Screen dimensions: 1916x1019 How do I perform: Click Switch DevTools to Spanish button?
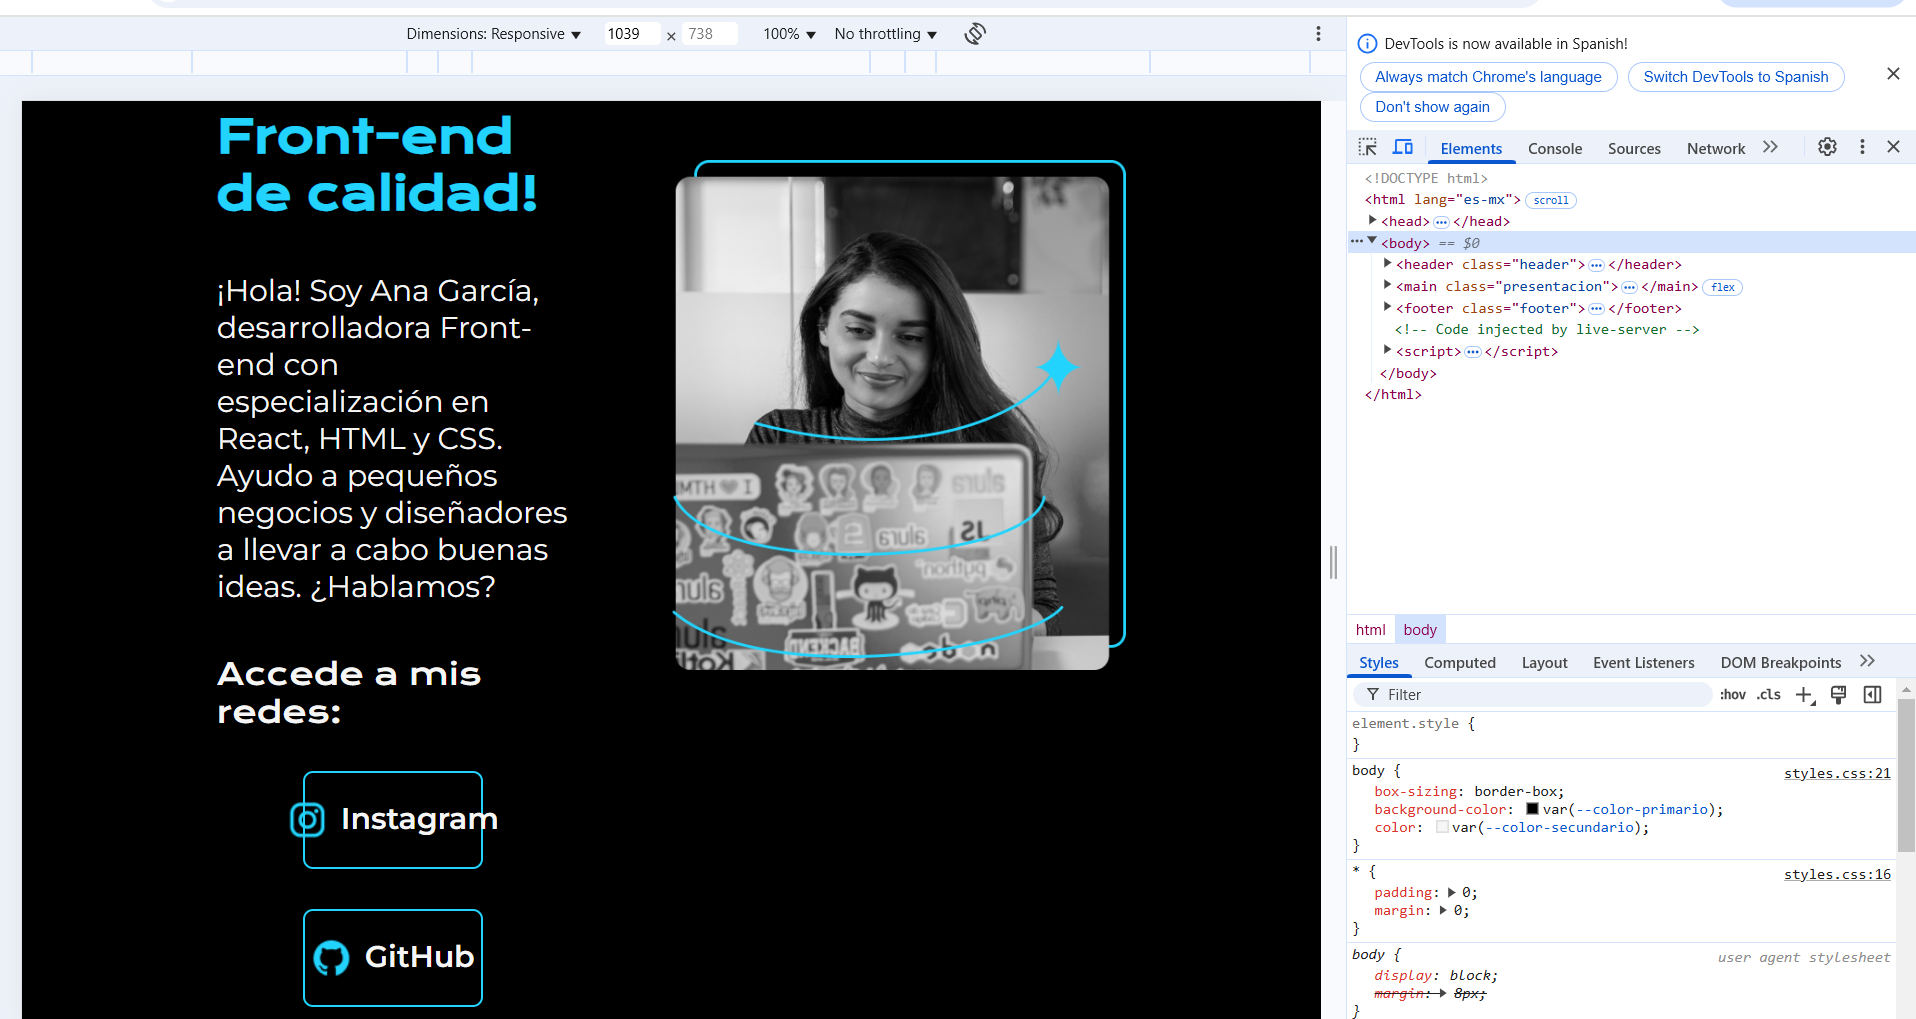1736,77
